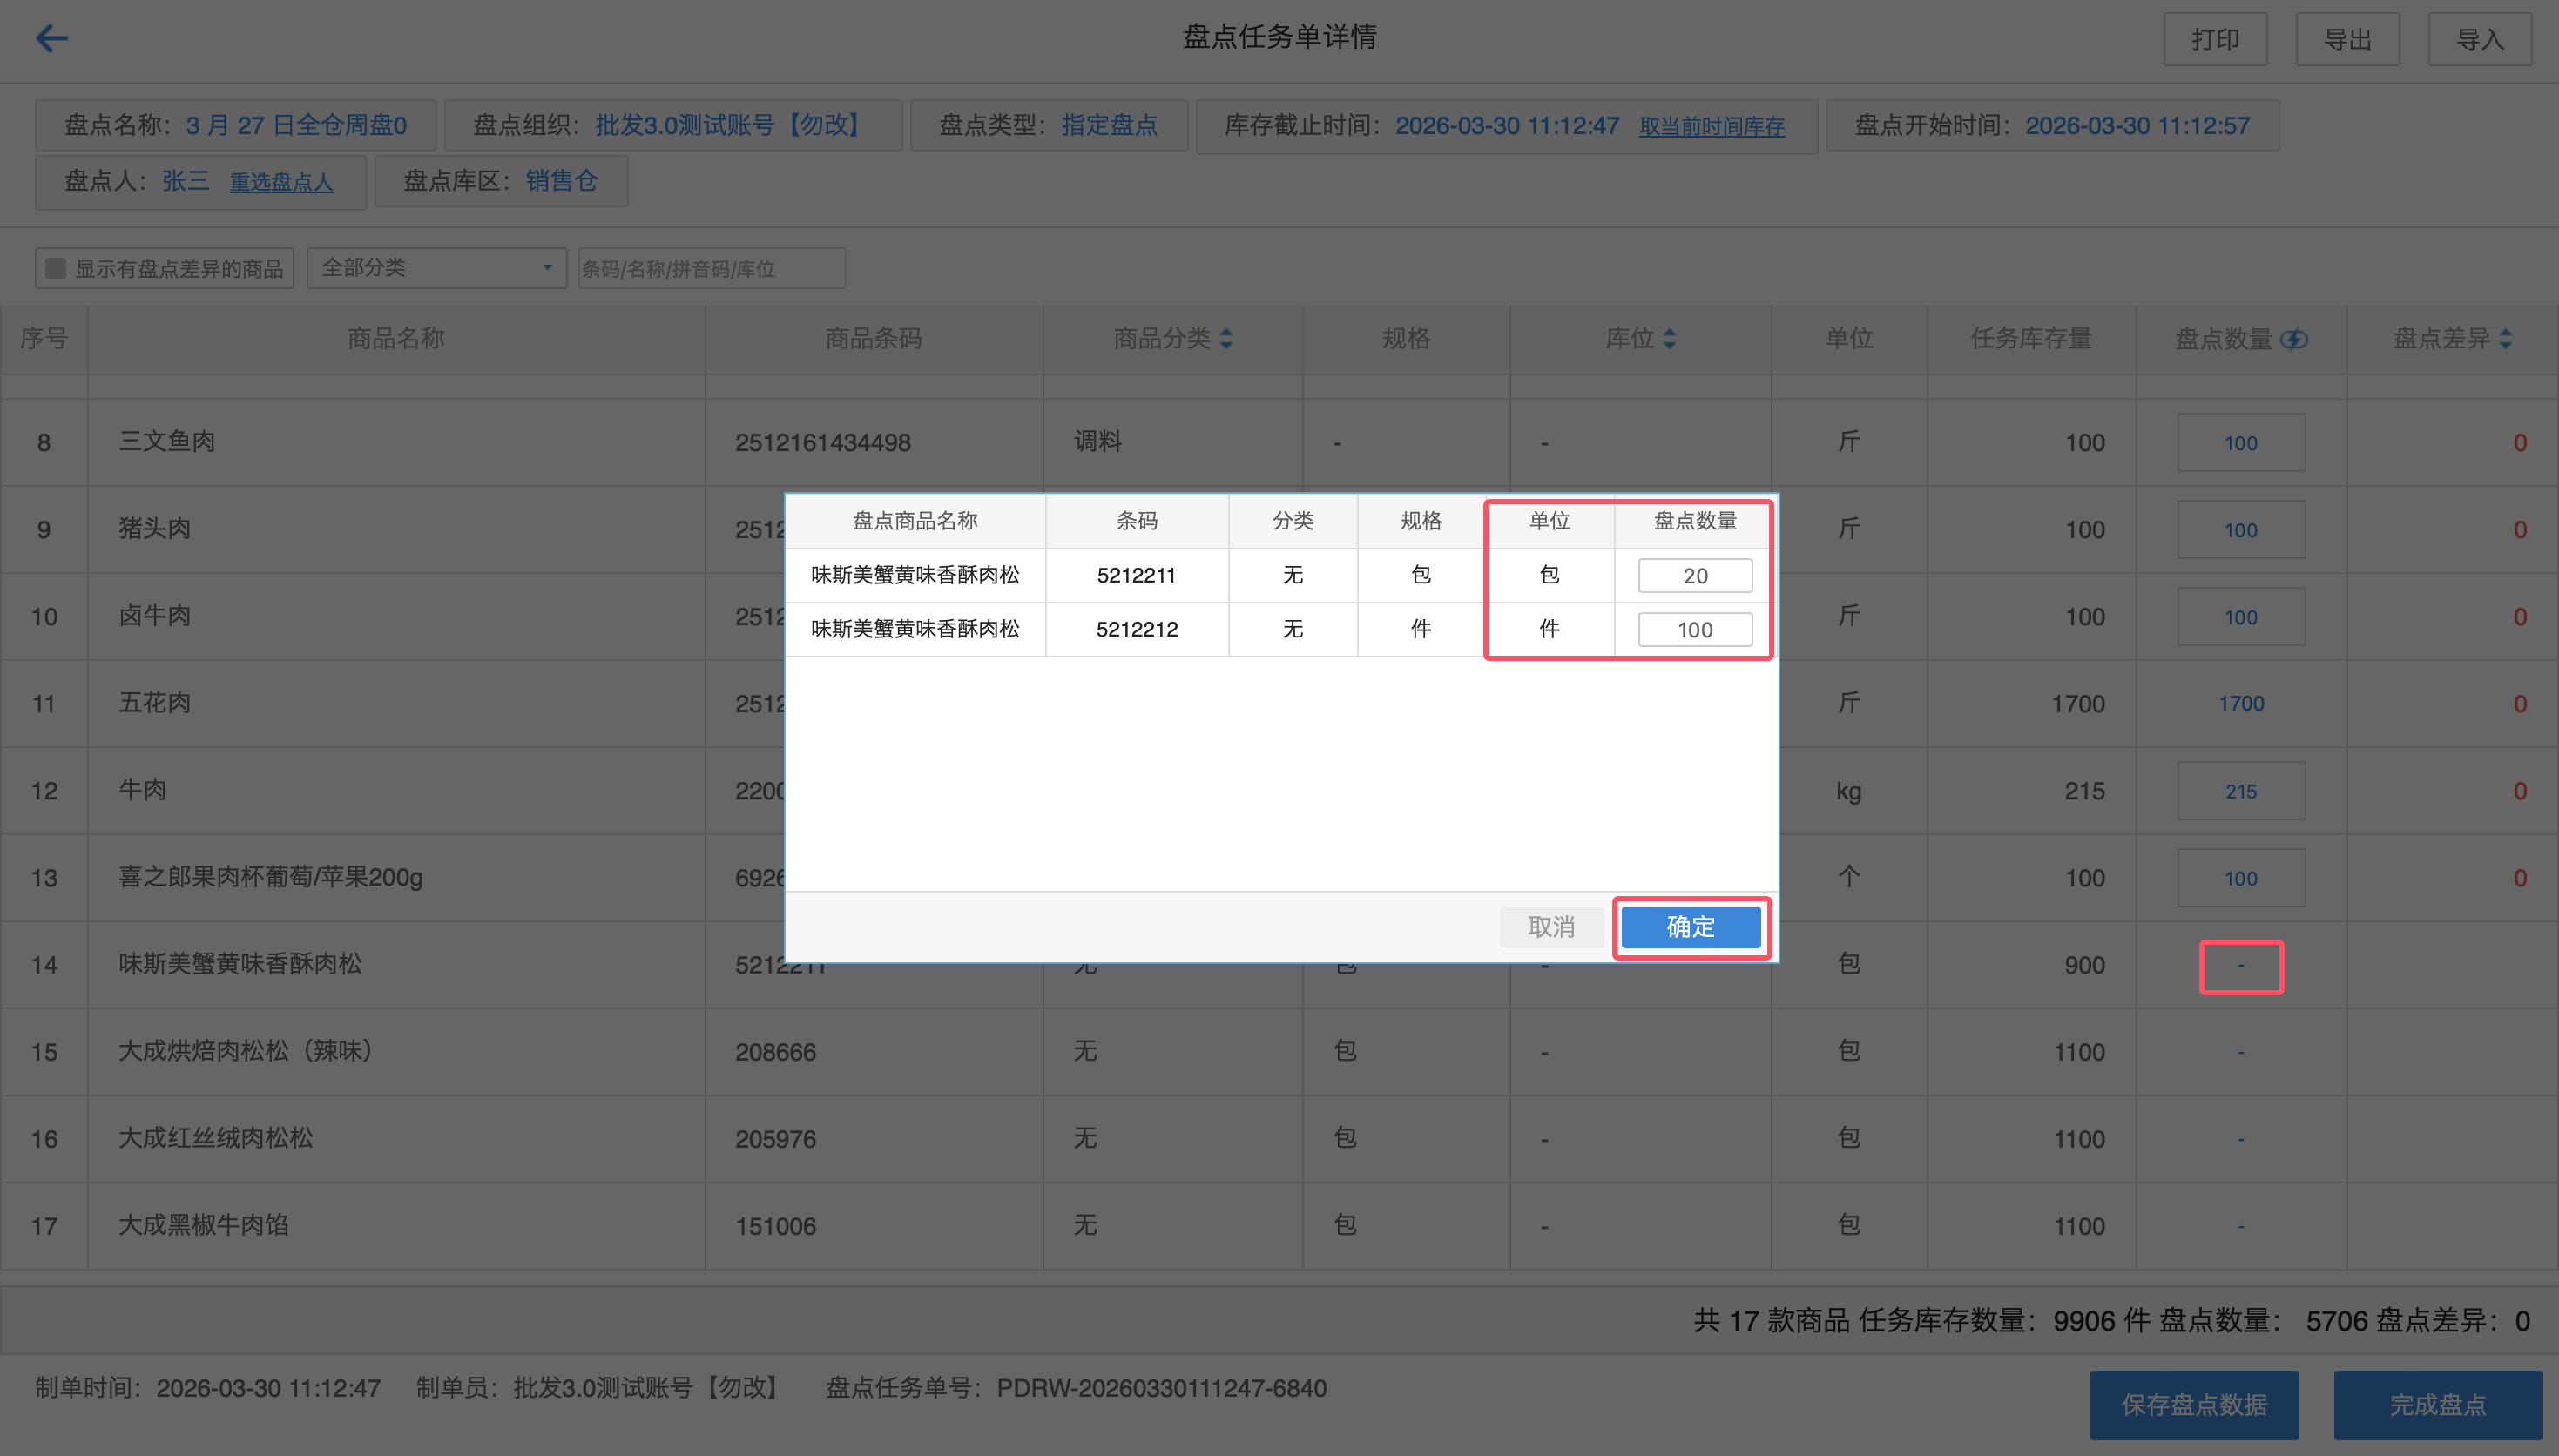This screenshot has height=1456, width=2559.
Task: Click the 确定 button in dialog
Action: tap(1690, 927)
